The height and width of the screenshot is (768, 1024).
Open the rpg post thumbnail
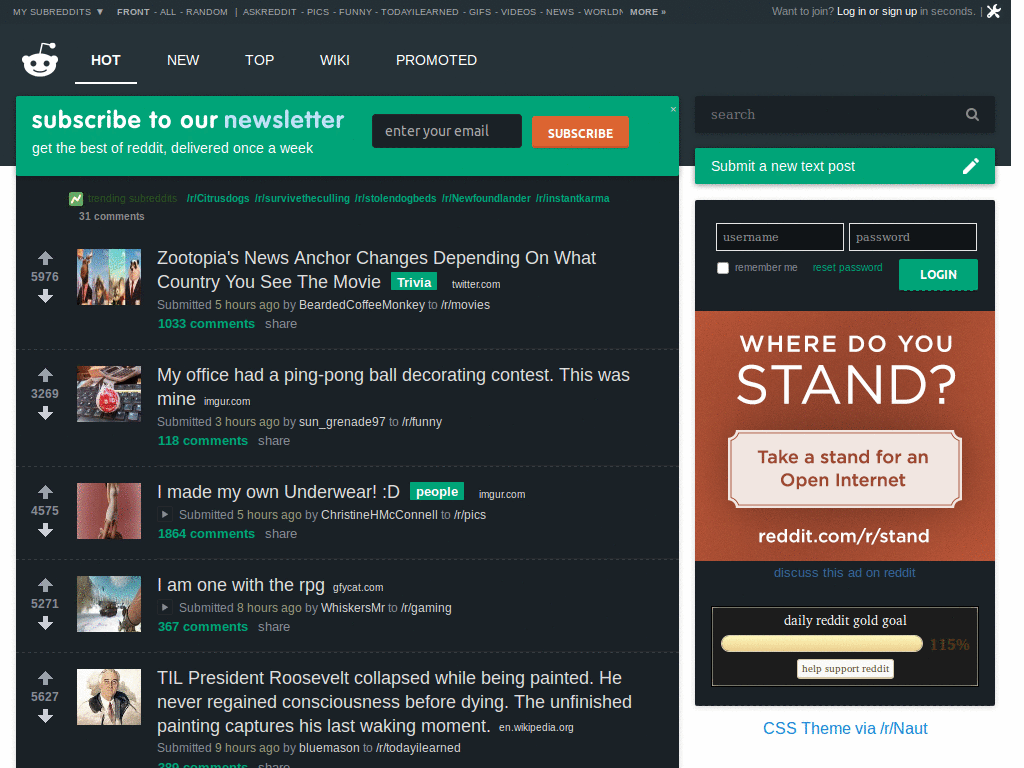pyautogui.click(x=109, y=604)
